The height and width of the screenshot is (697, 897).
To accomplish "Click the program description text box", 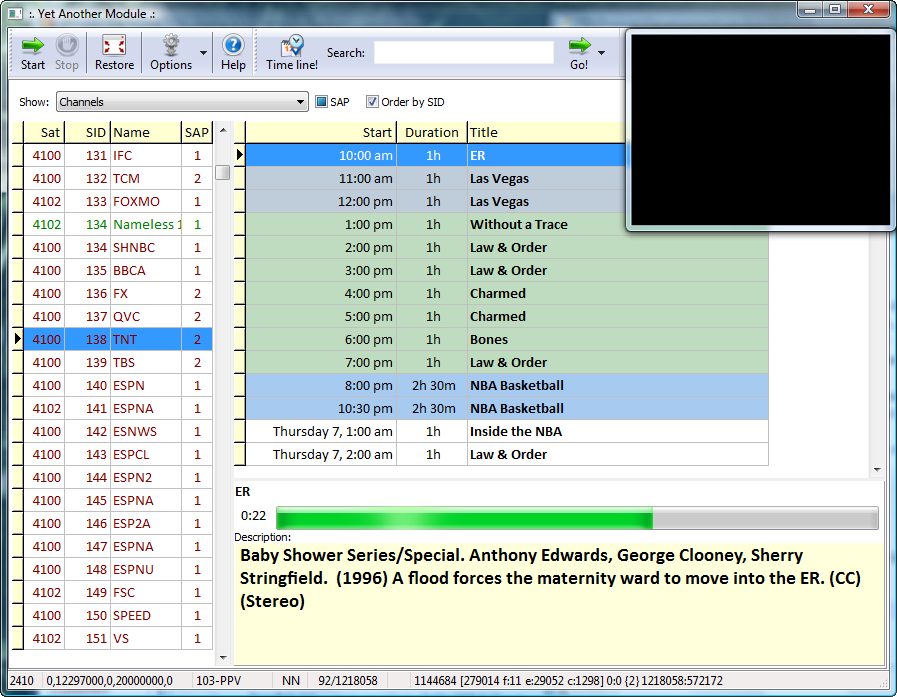I will [559, 604].
